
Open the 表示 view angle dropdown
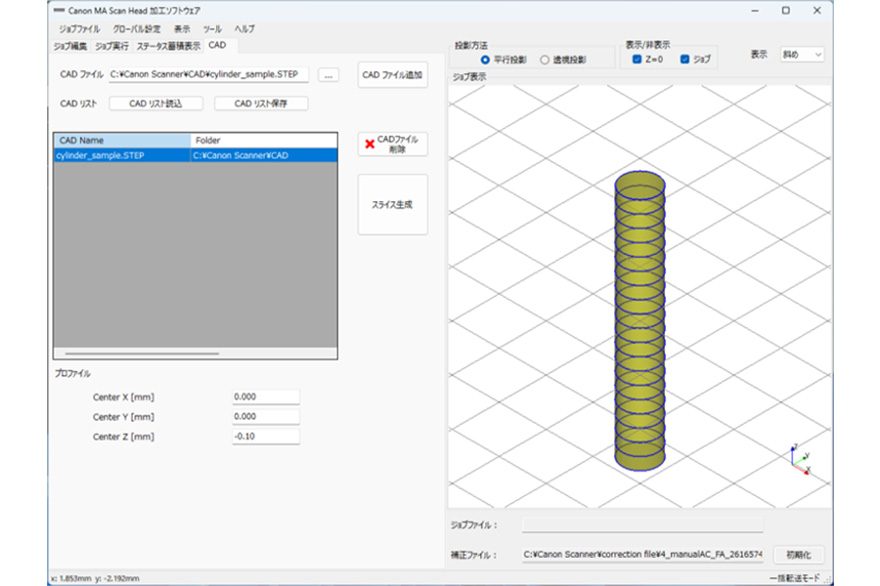[802, 55]
